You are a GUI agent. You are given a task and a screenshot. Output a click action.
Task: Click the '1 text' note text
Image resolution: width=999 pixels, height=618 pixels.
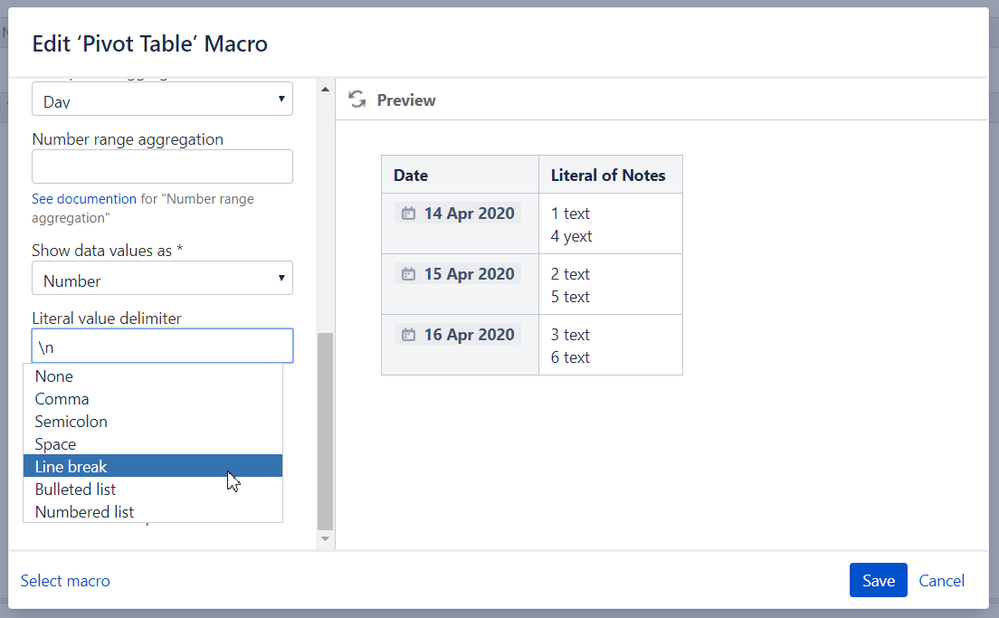pos(570,213)
